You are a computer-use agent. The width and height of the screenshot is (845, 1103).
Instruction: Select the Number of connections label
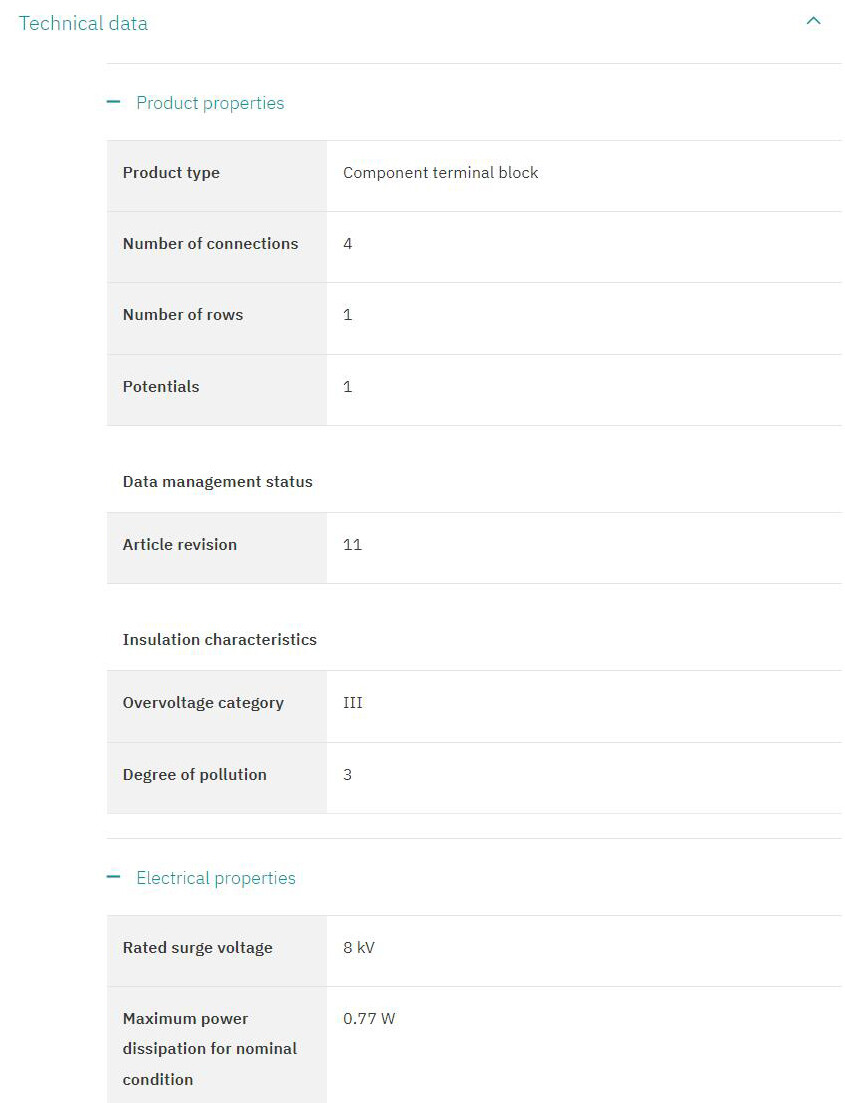click(210, 244)
